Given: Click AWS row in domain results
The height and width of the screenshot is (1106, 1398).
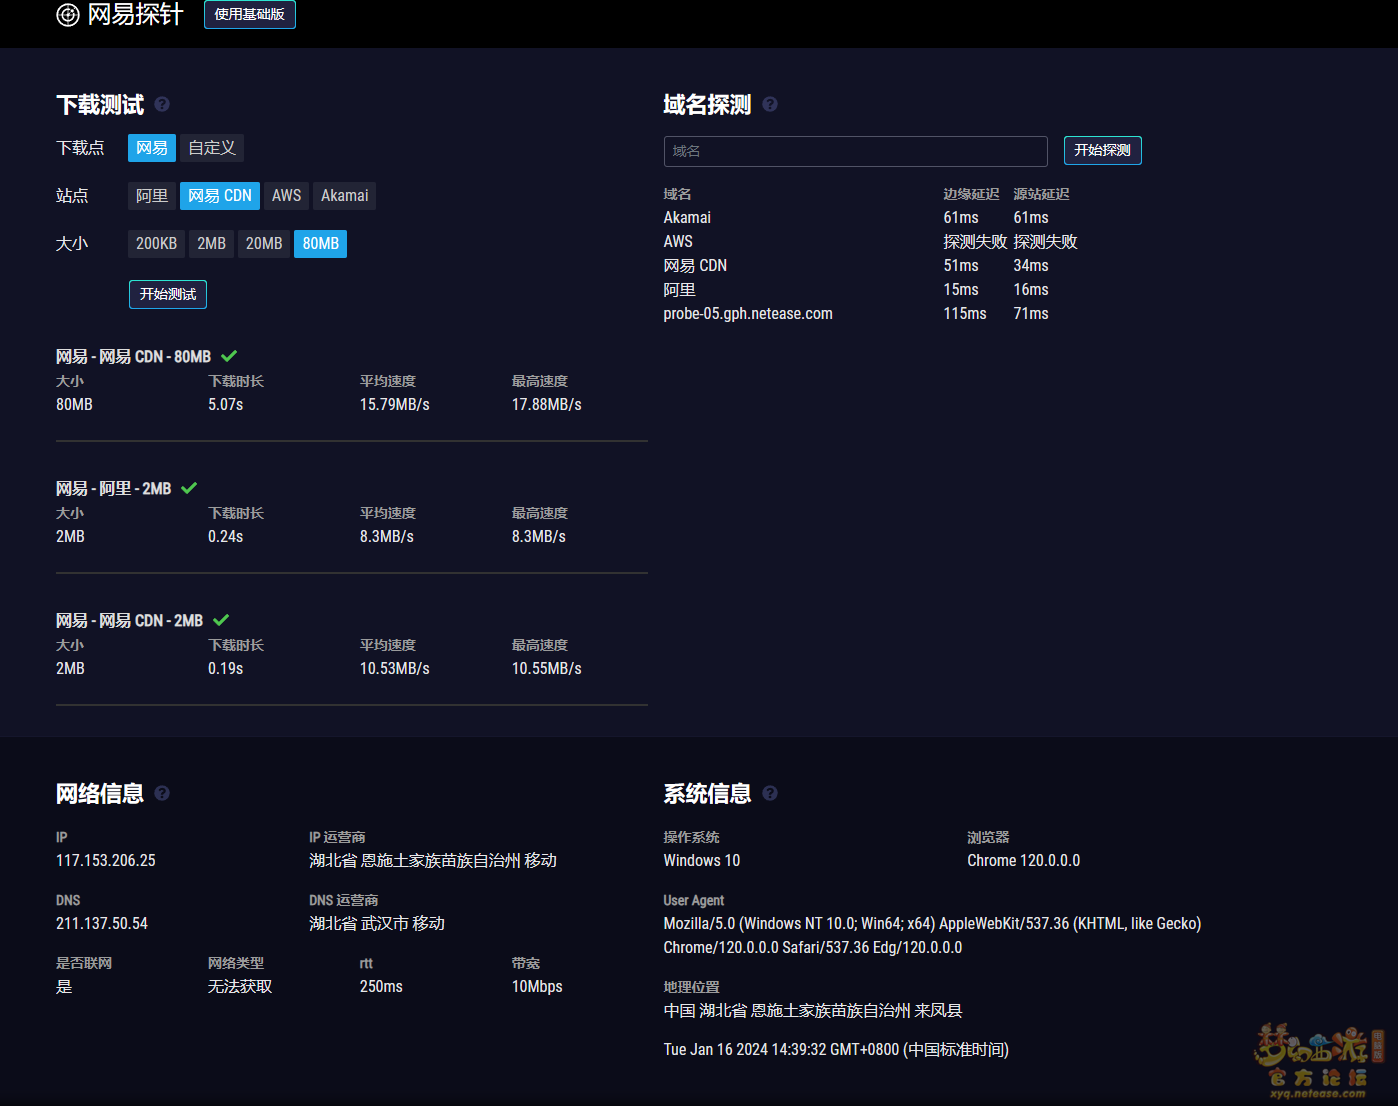Looking at the screenshot, I should (x=870, y=241).
